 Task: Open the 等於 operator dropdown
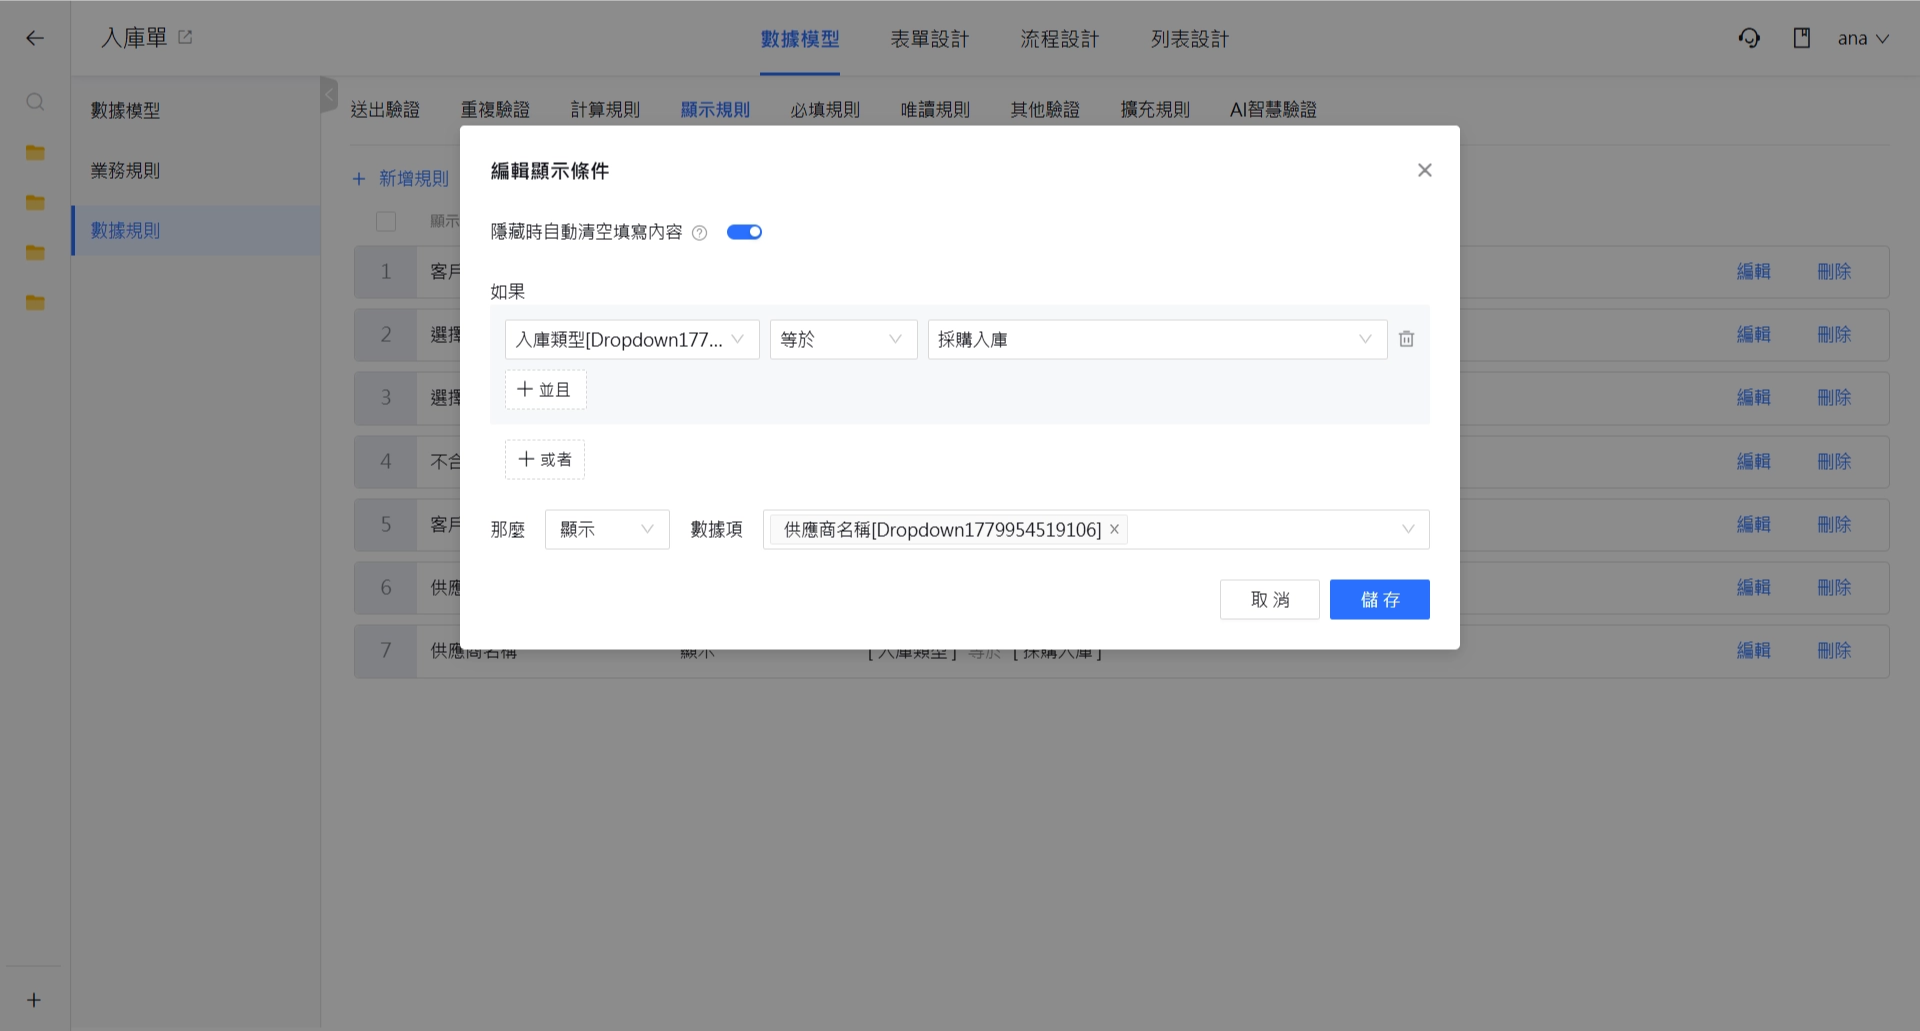pos(843,339)
